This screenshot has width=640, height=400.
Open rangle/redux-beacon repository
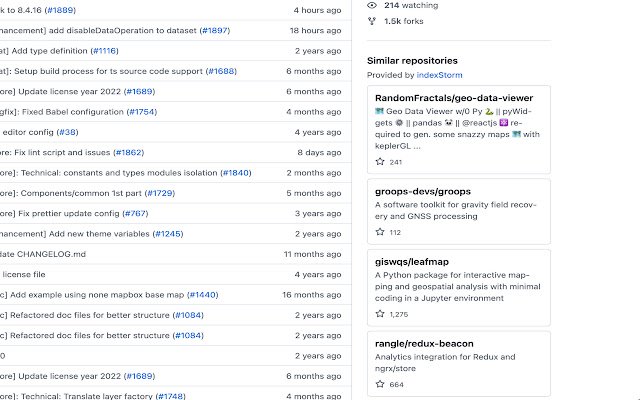pyautogui.click(x=424, y=344)
